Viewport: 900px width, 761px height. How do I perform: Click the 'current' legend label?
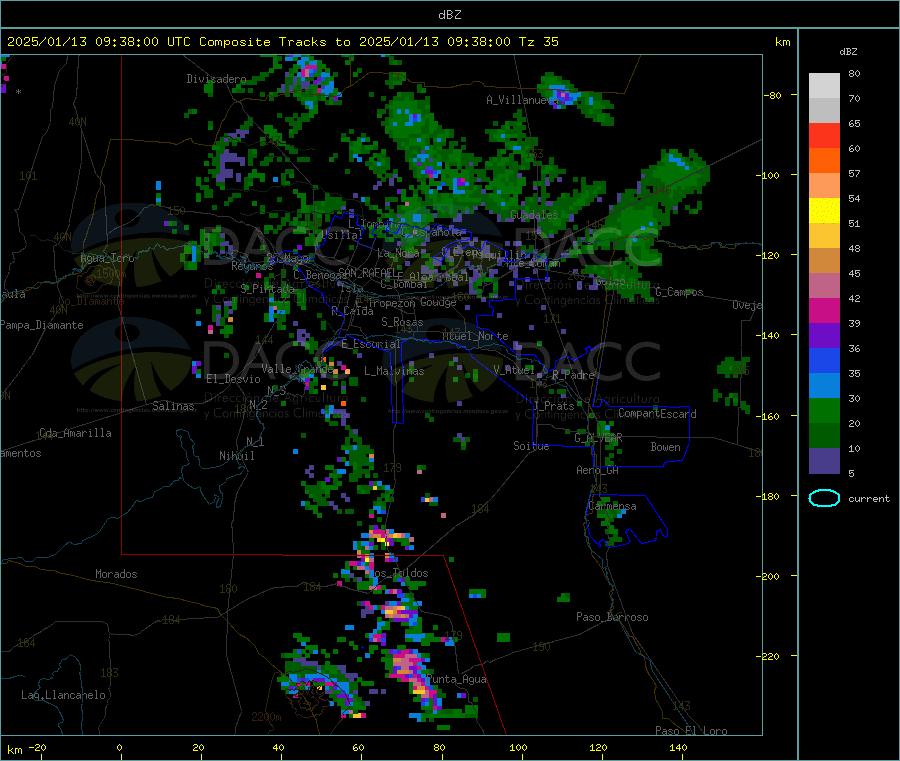tap(868, 499)
